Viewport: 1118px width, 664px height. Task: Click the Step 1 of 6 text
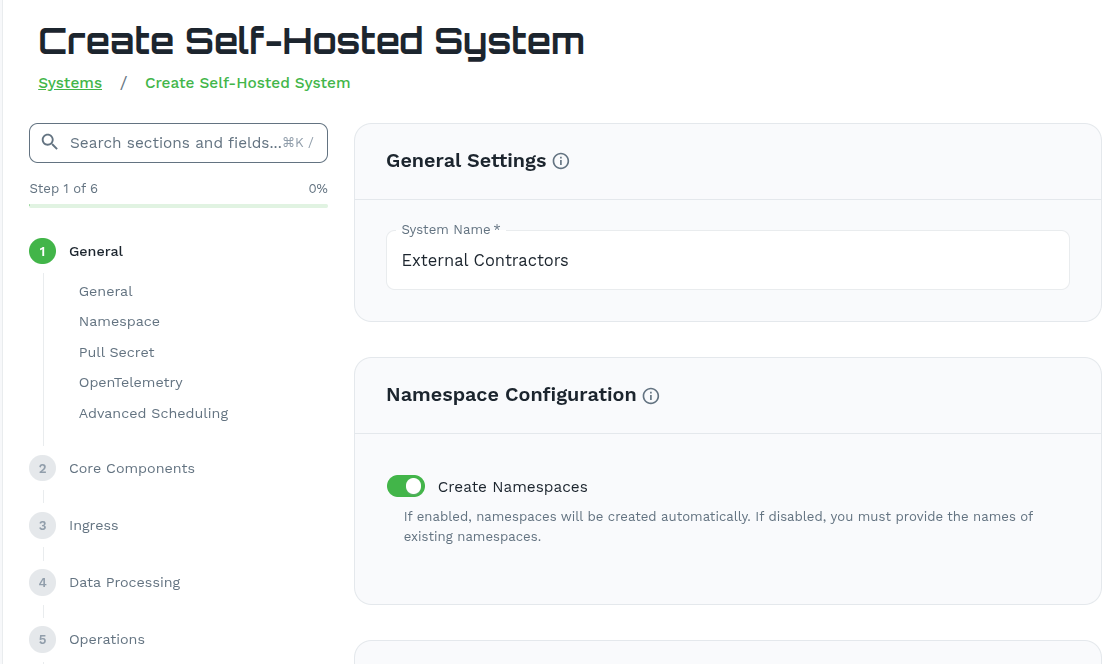coord(63,188)
